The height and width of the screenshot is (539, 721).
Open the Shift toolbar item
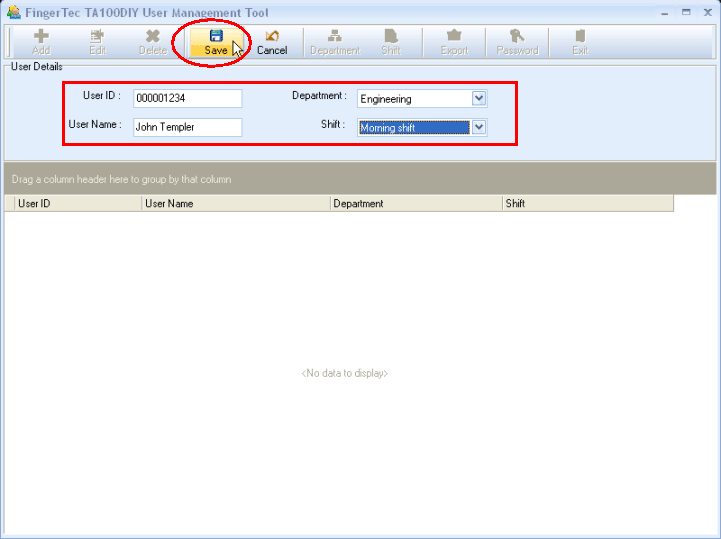[x=391, y=42]
